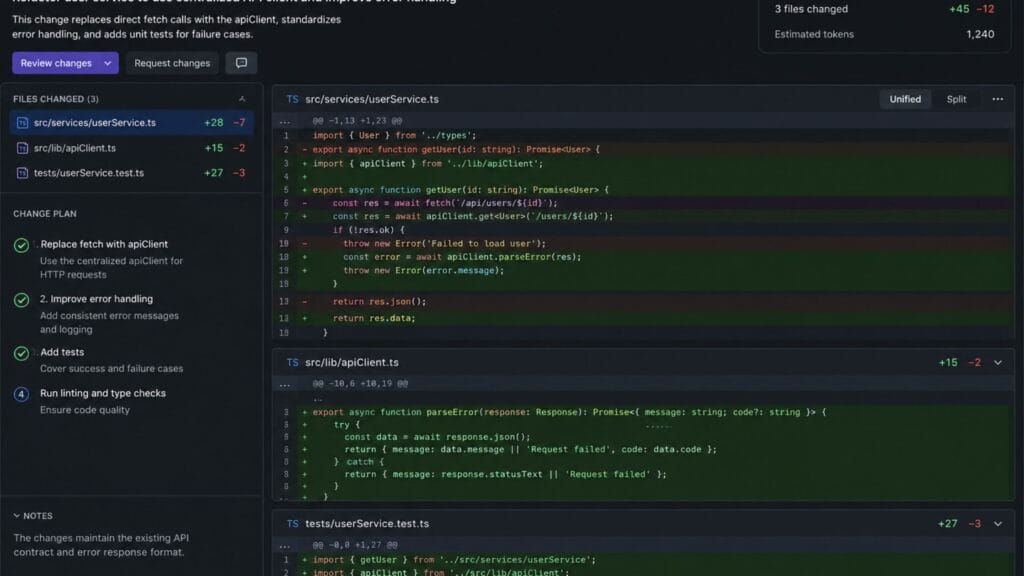Click the TS icon of userService.ts diff header
Viewport: 1024px width, 576px height.
(292, 99)
